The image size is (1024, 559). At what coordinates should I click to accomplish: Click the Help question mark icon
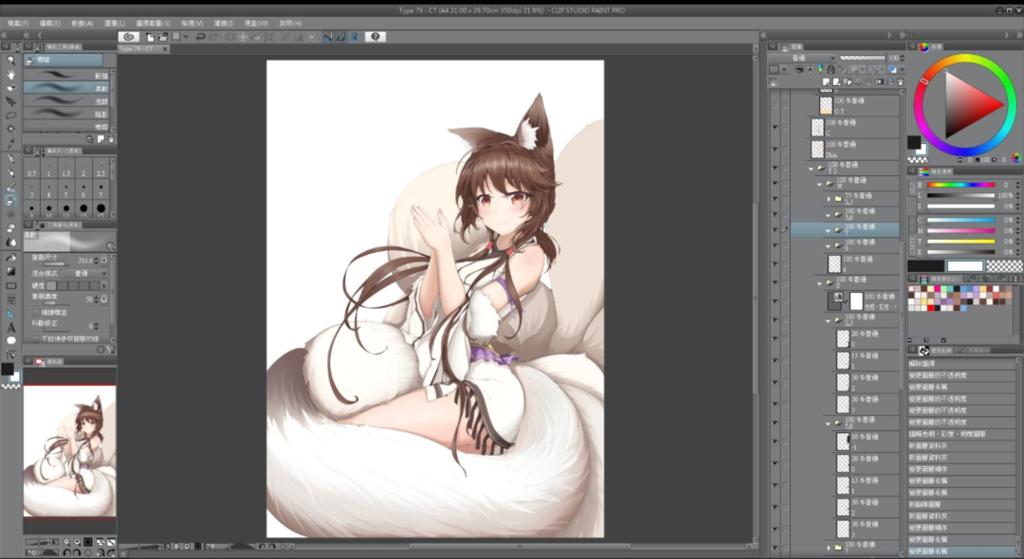pos(375,37)
